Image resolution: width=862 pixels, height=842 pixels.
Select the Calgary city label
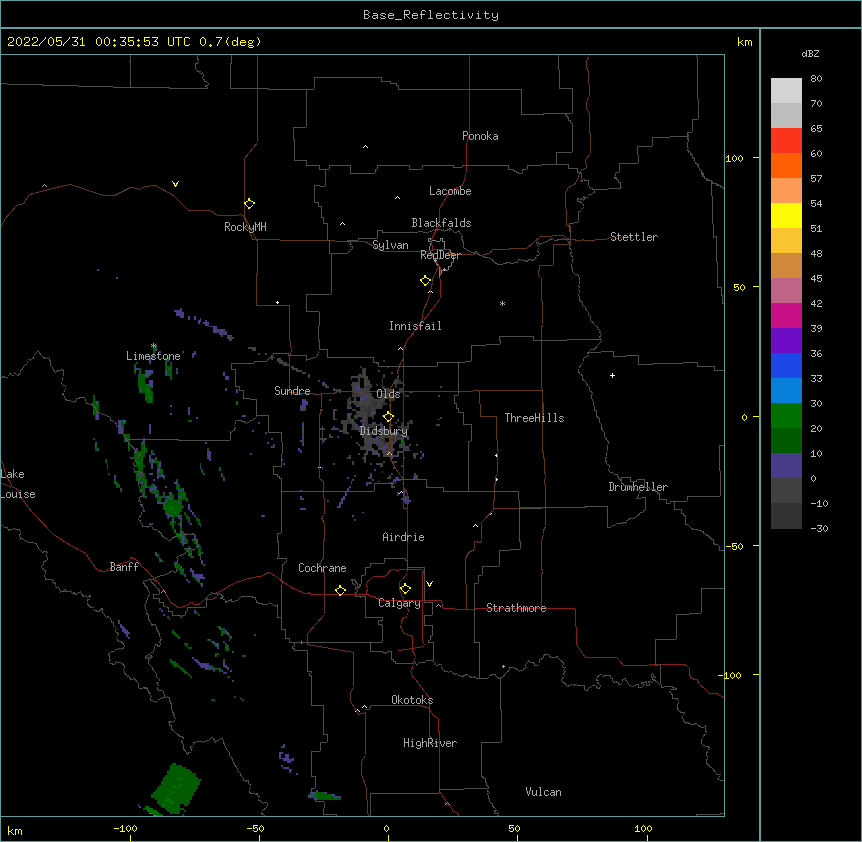[399, 603]
